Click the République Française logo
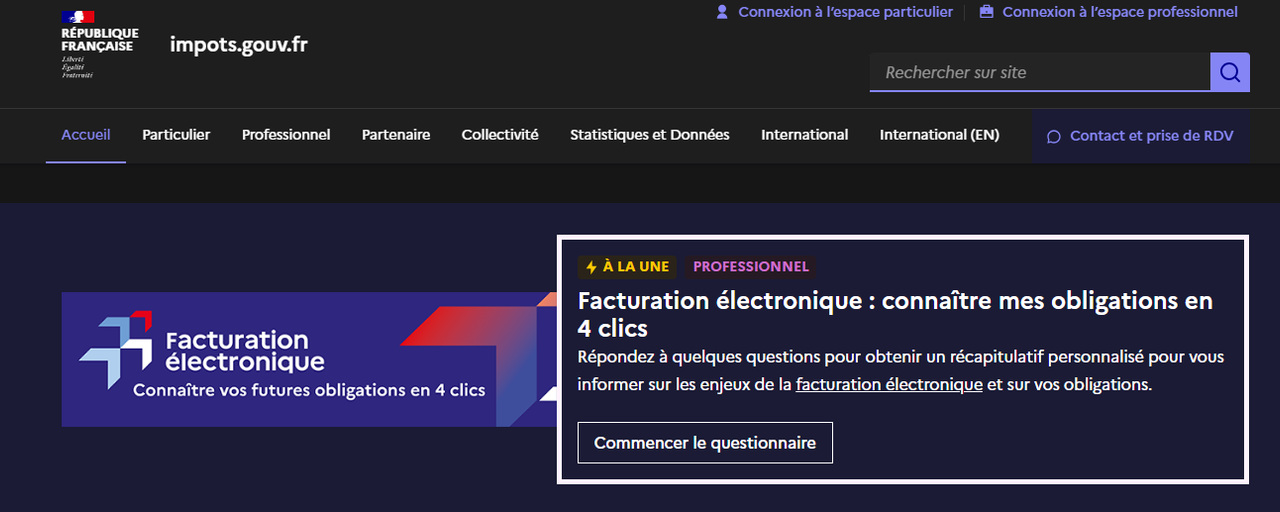The image size is (1280, 512). tap(100, 44)
